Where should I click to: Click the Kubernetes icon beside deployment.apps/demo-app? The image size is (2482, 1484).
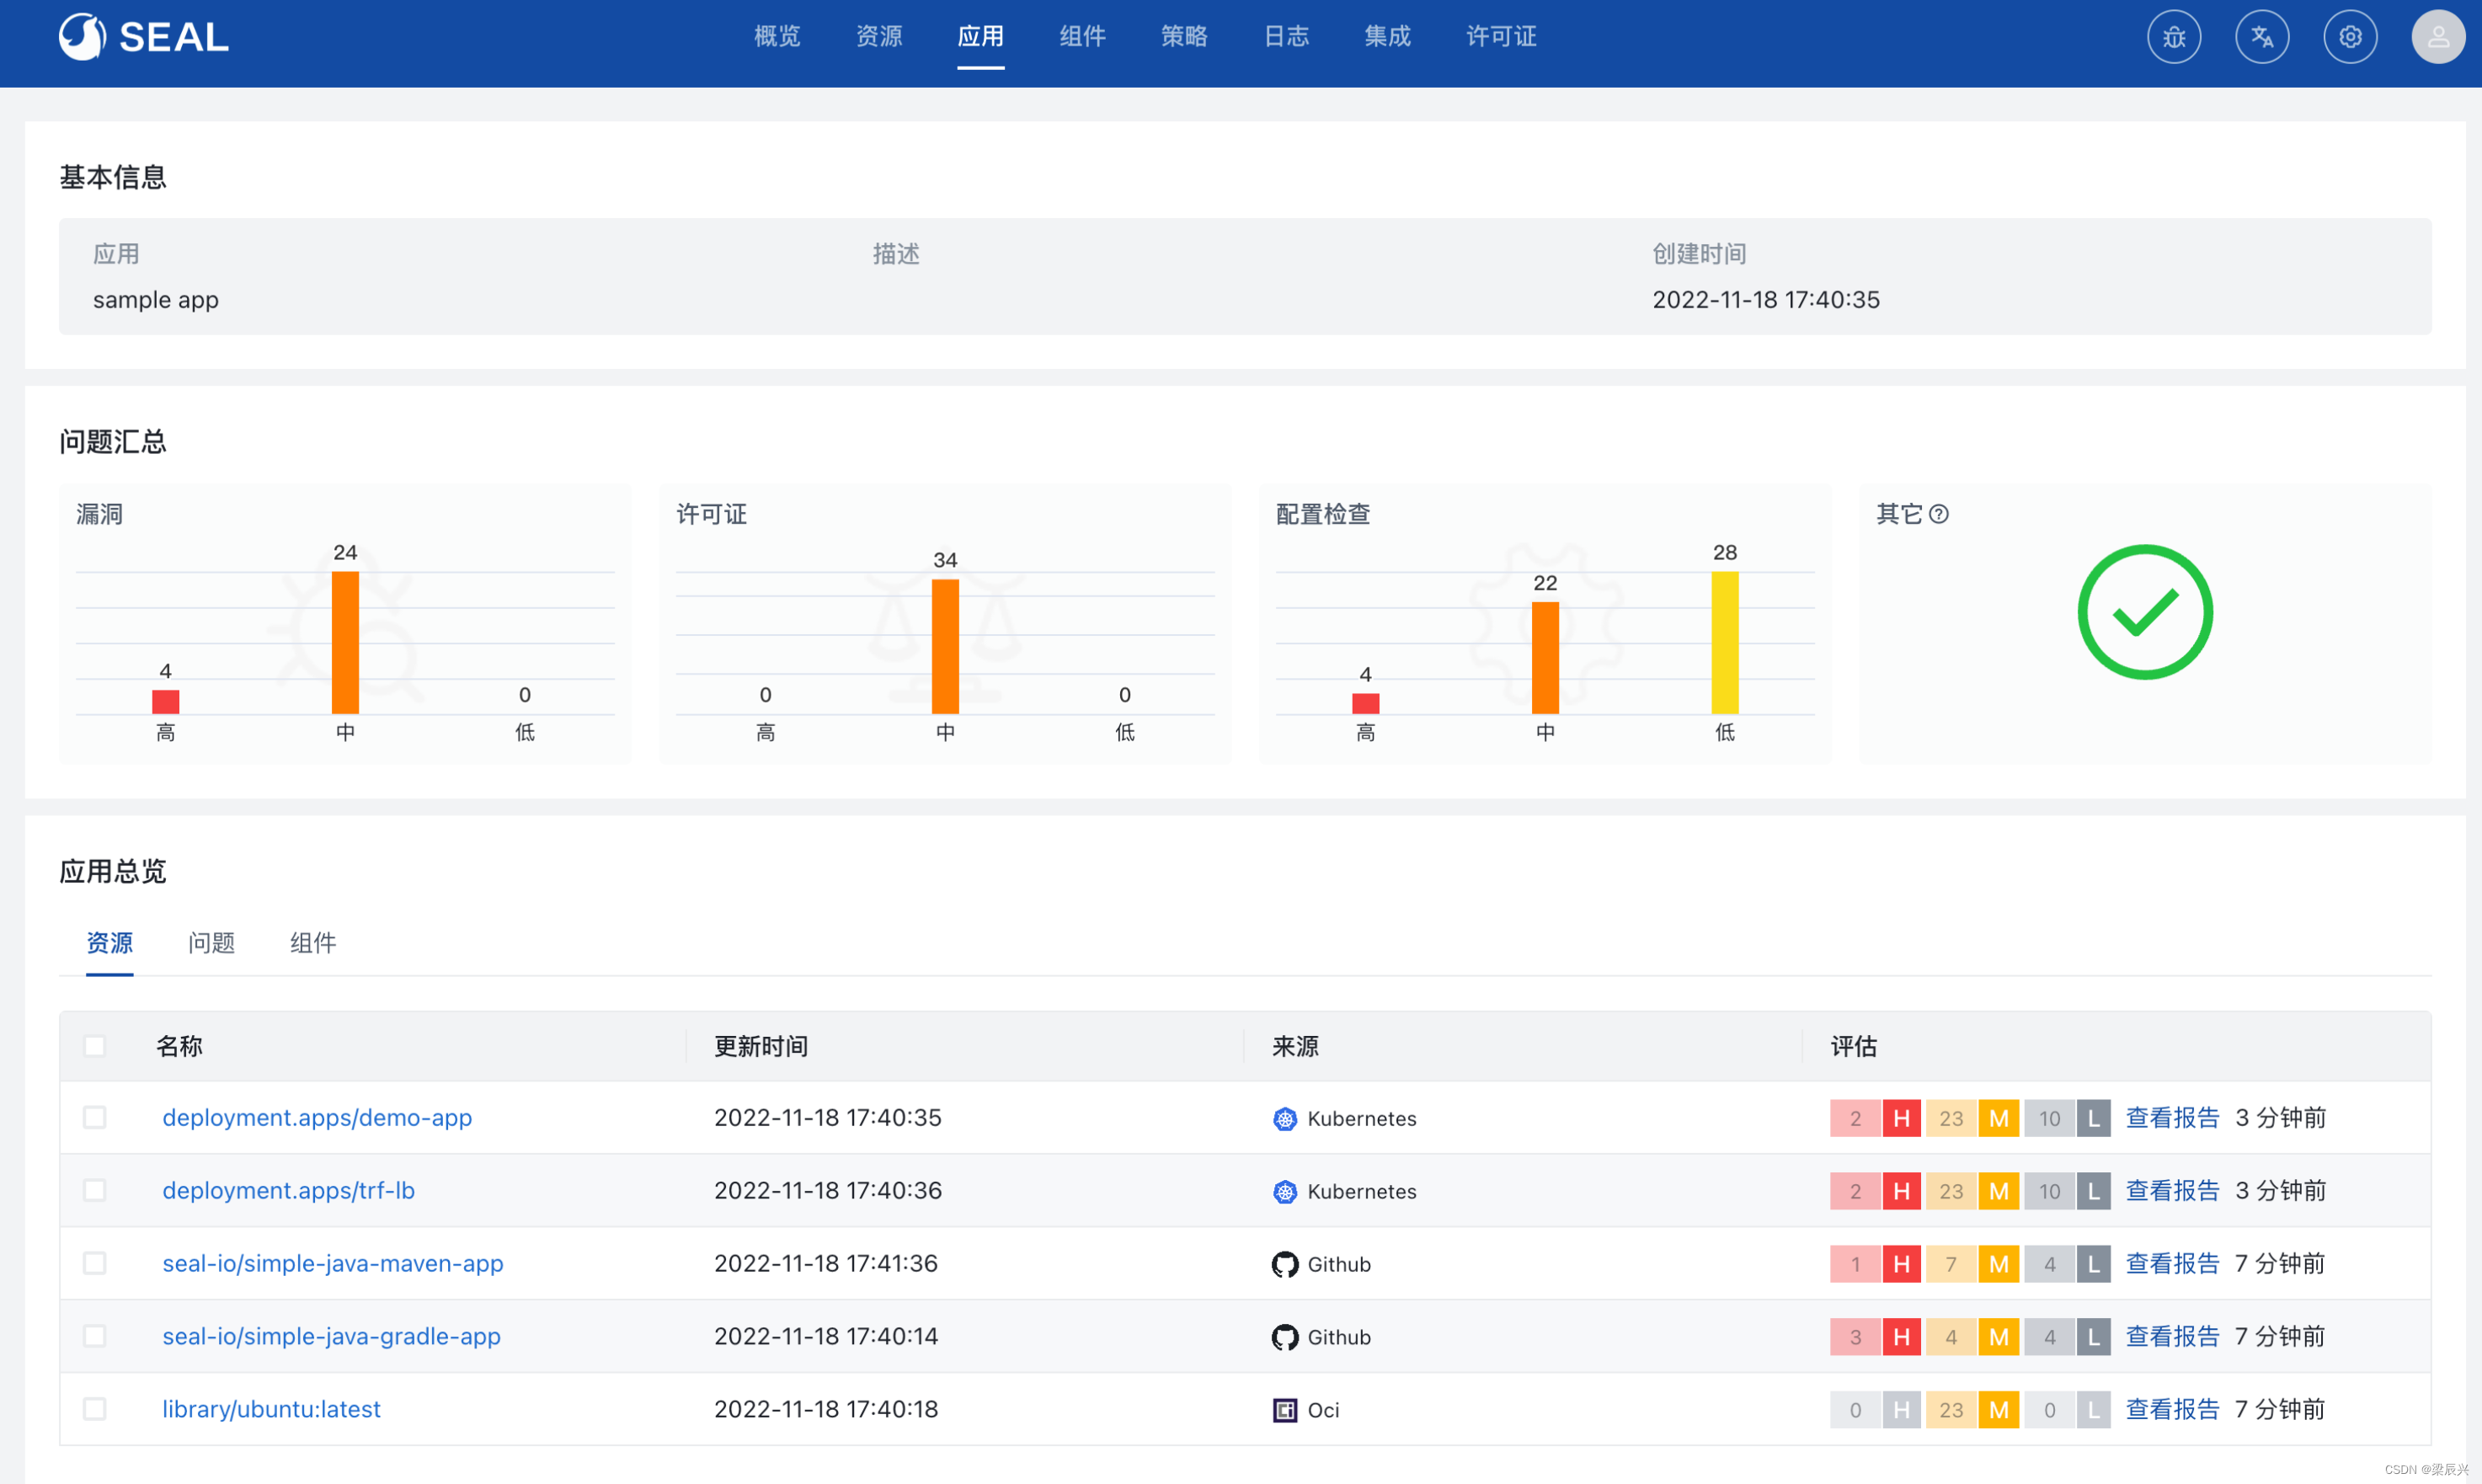(1284, 1119)
